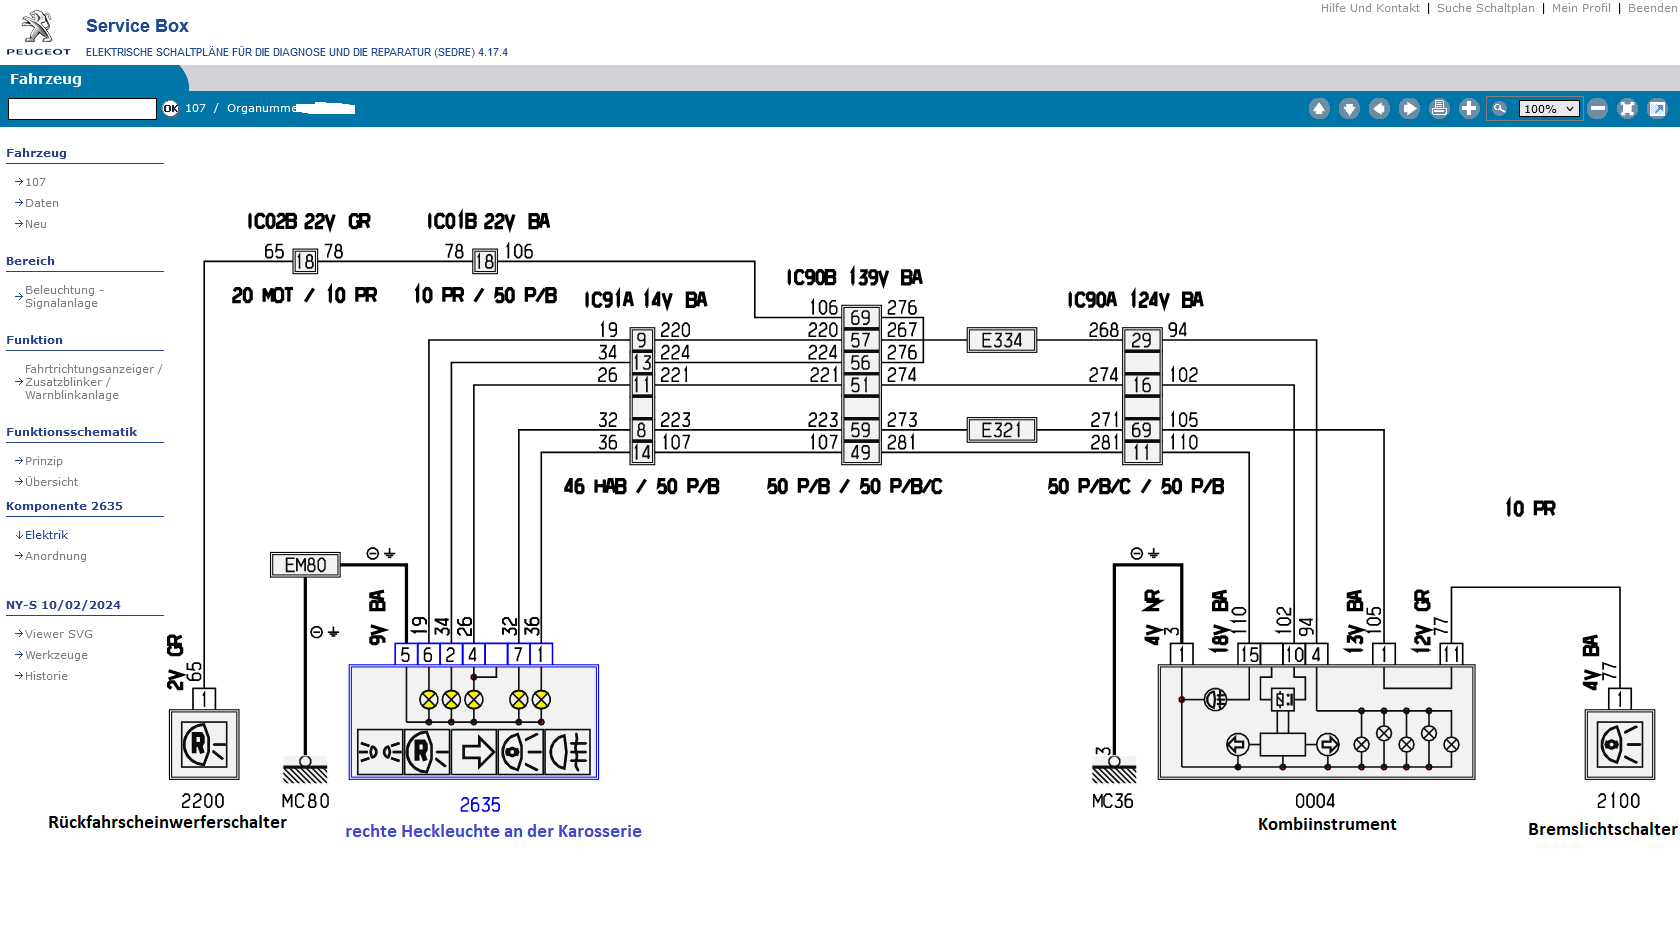
Task: Open diagram in new window icon
Action: pos(1657,109)
